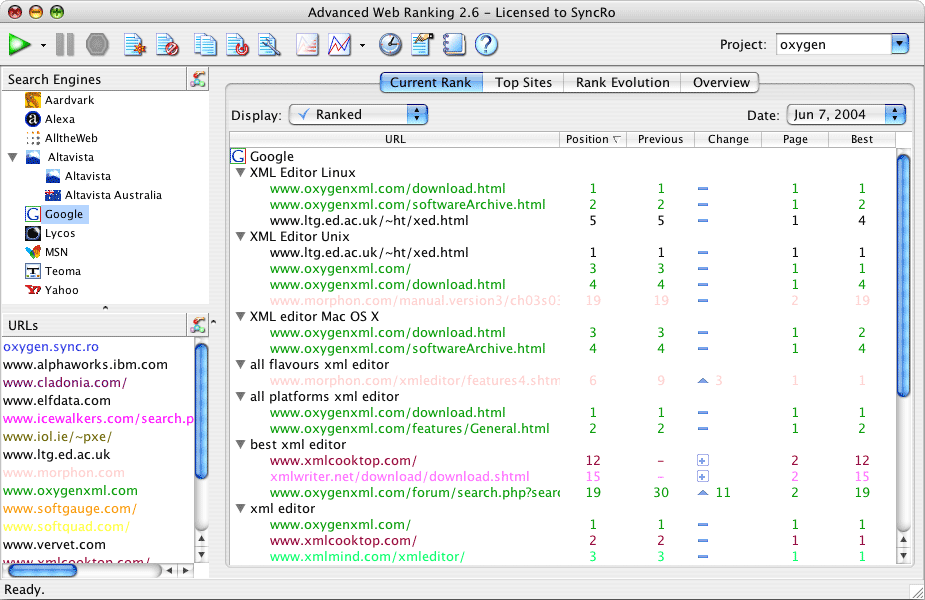Viewport: 925px width, 600px height.
Task: Open the spiral notebook icon
Action: pos(454,45)
